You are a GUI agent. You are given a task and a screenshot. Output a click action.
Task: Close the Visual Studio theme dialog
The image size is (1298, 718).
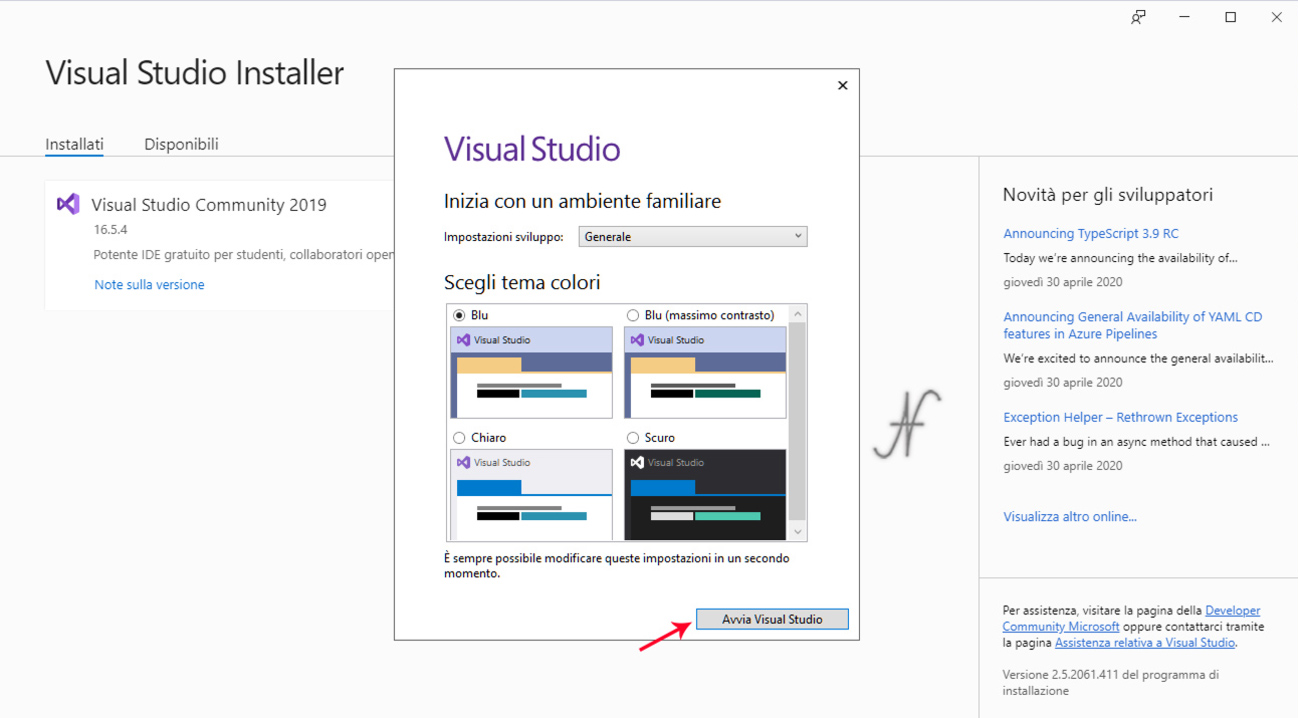[x=842, y=85]
